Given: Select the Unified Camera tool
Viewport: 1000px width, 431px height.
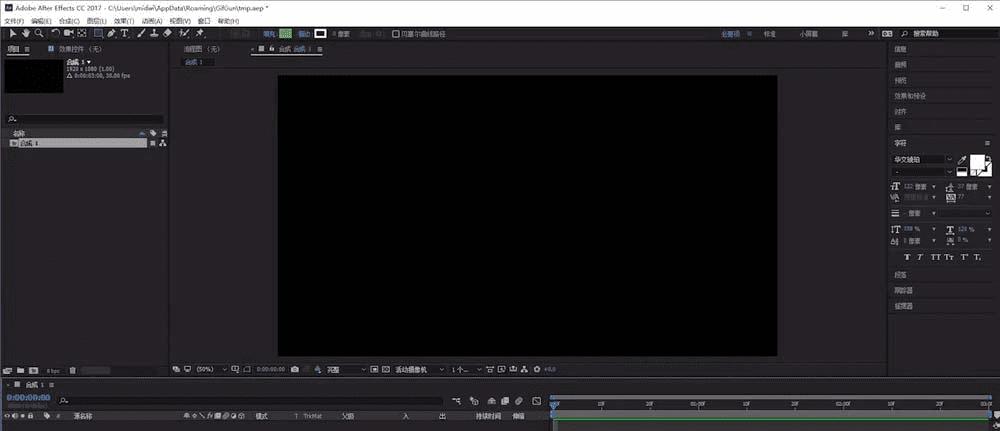Looking at the screenshot, I should (x=69, y=33).
